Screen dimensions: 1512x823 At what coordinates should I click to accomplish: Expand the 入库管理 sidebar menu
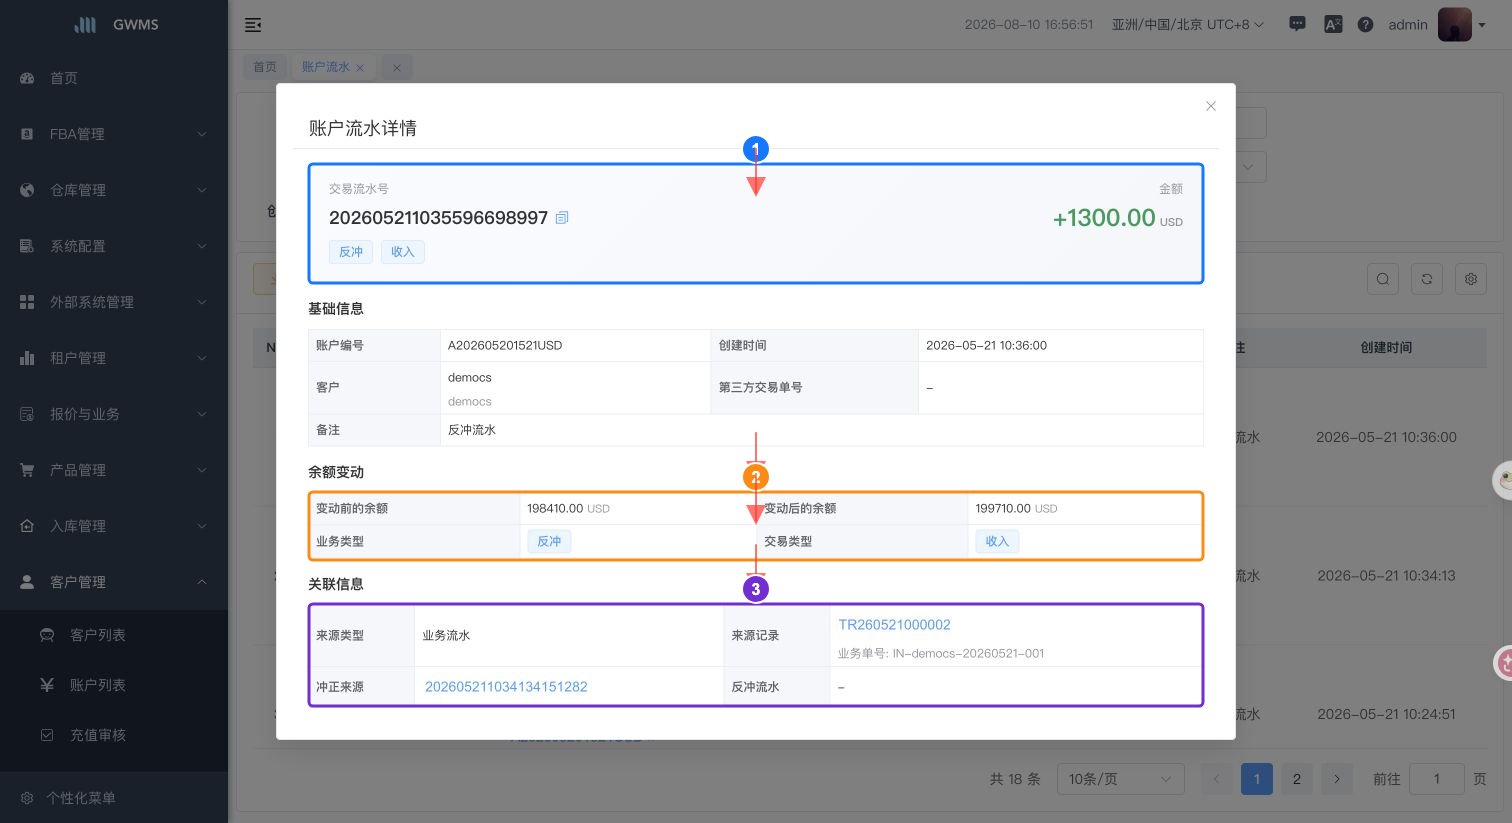(114, 526)
